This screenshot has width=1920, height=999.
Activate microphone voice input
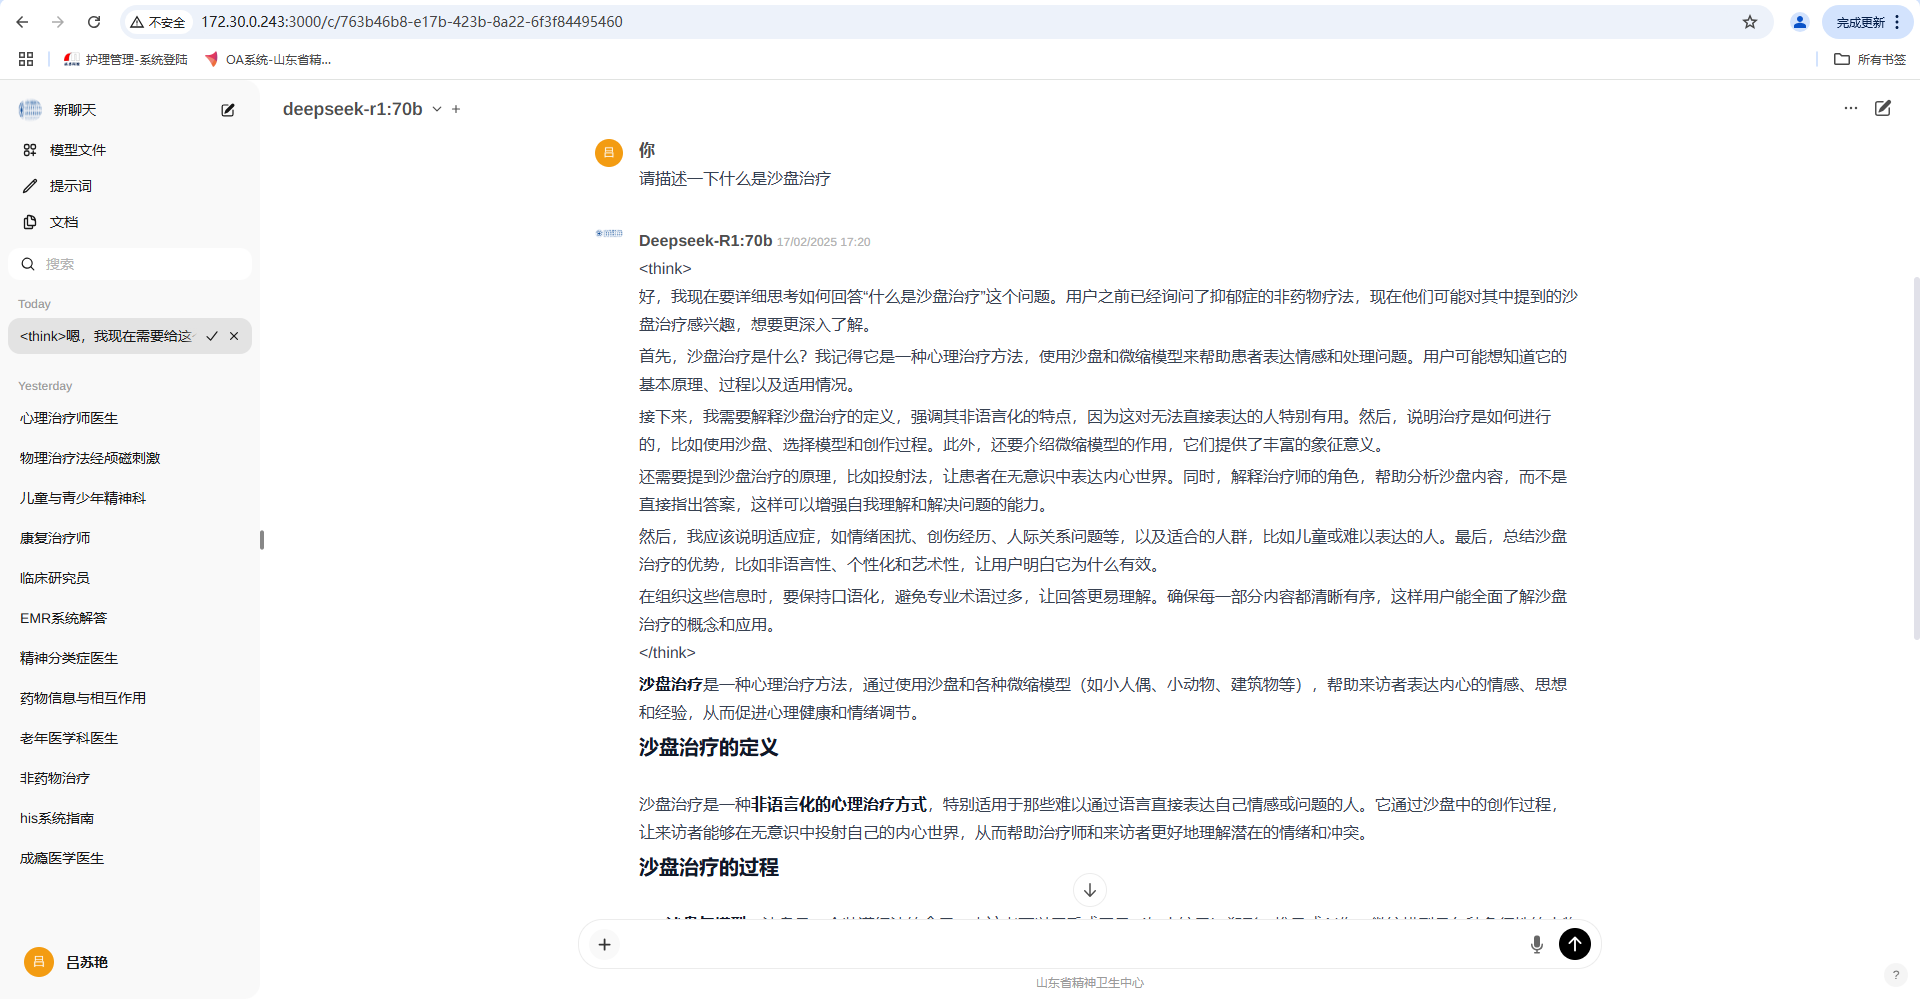[1537, 944]
